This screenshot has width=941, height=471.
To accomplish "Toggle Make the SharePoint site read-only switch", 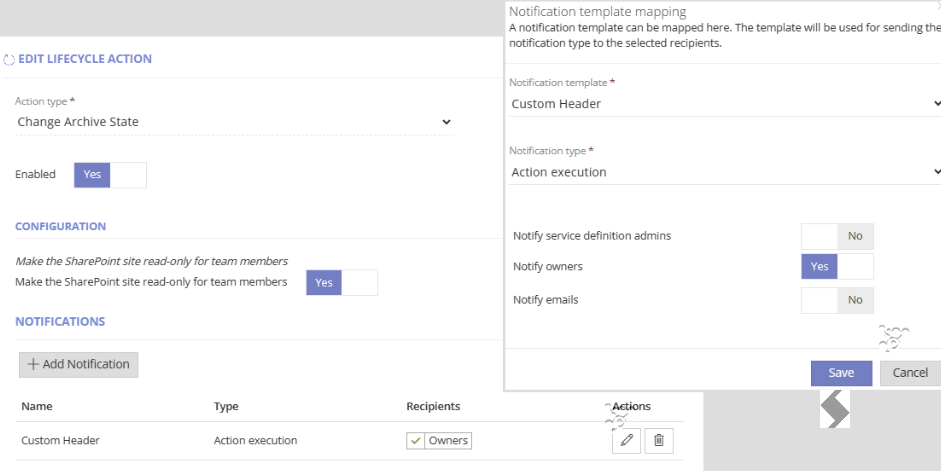I will point(342,283).
